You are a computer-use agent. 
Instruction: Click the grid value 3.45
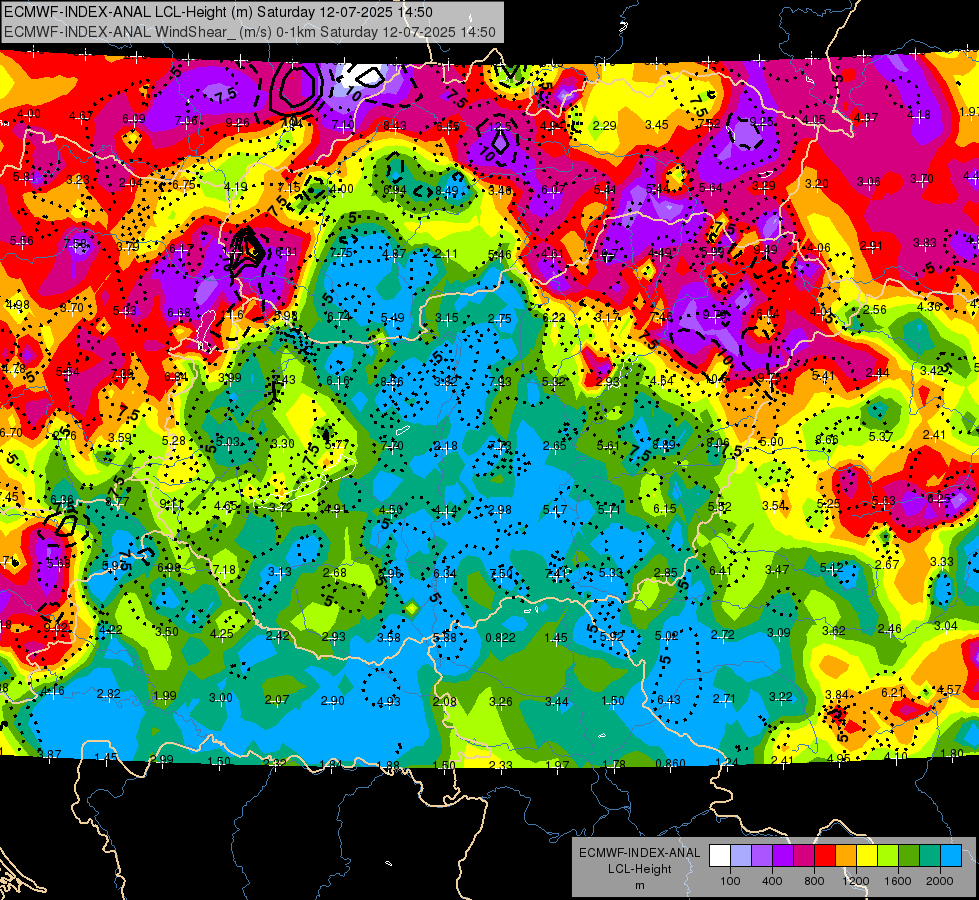[x=657, y=125]
